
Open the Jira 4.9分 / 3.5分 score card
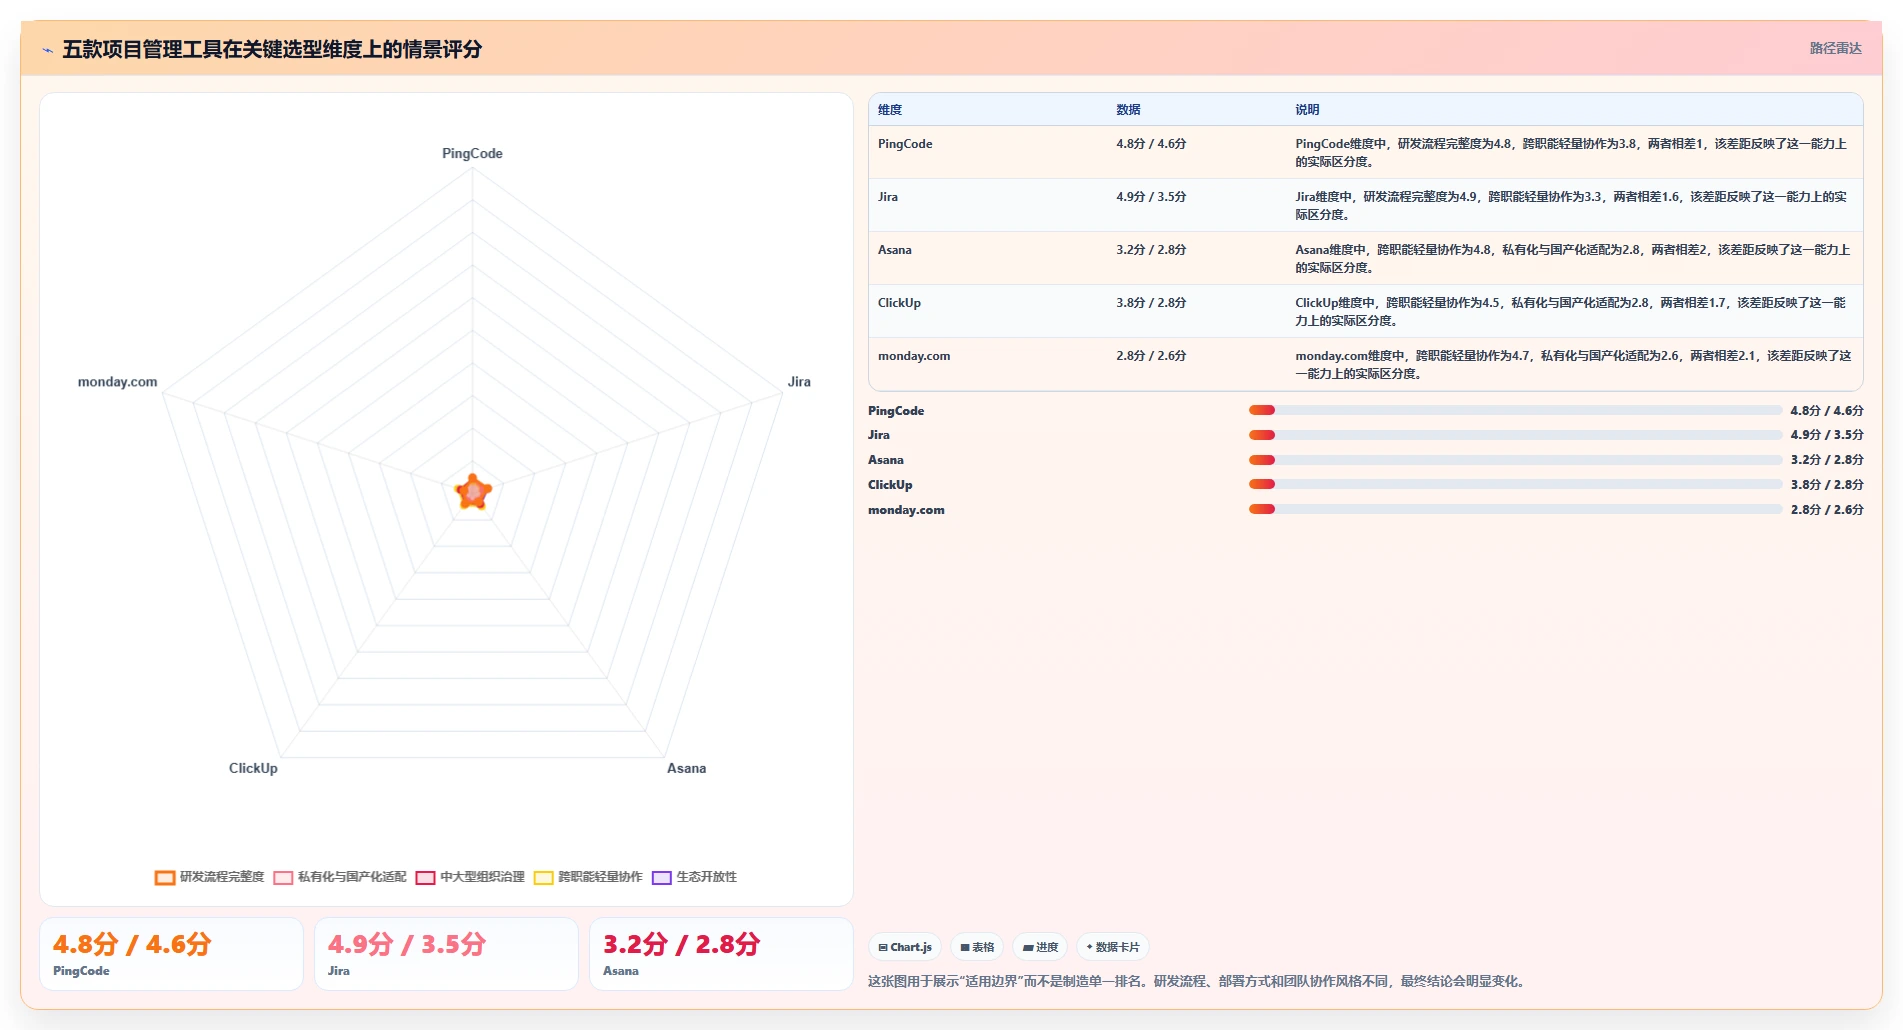446,954
